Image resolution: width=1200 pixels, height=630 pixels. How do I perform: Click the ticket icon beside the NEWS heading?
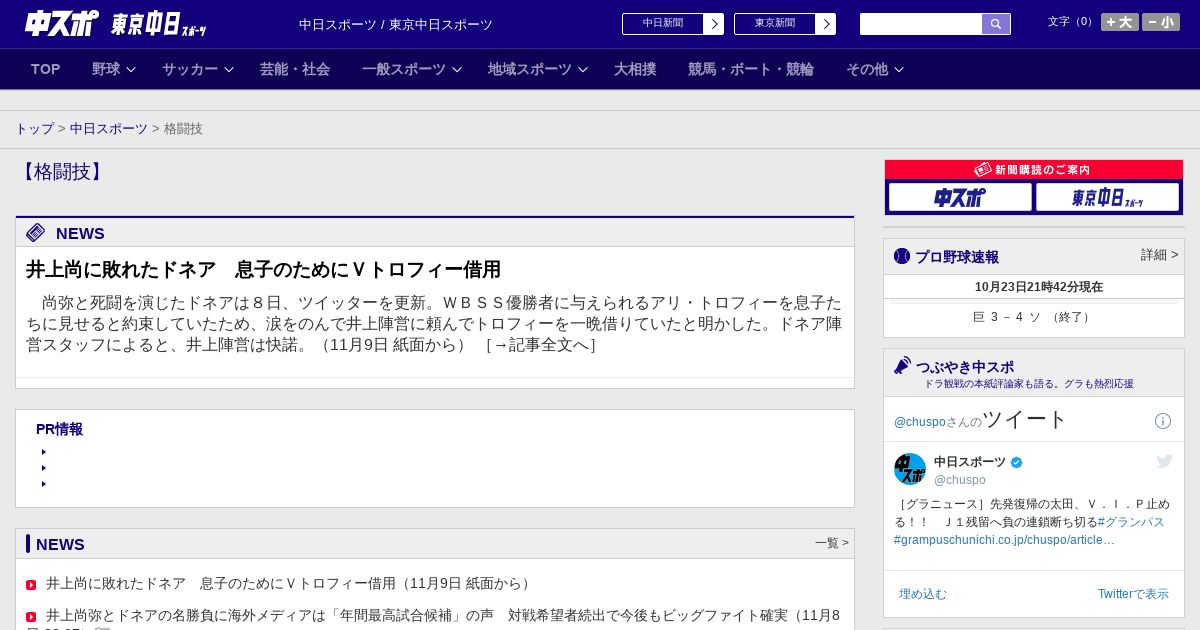click(x=35, y=233)
